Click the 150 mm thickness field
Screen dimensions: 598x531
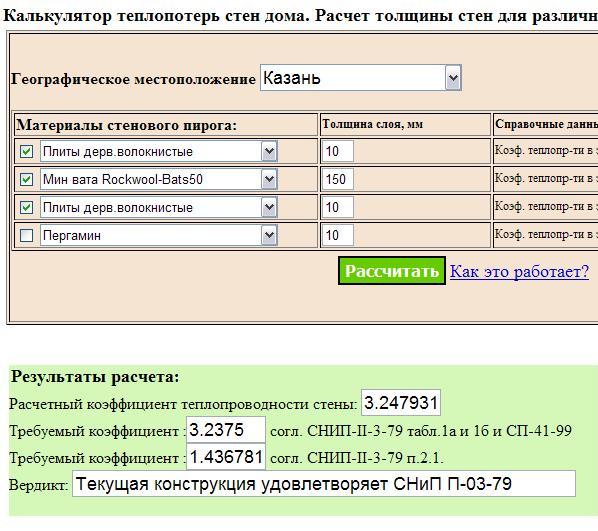[338, 179]
